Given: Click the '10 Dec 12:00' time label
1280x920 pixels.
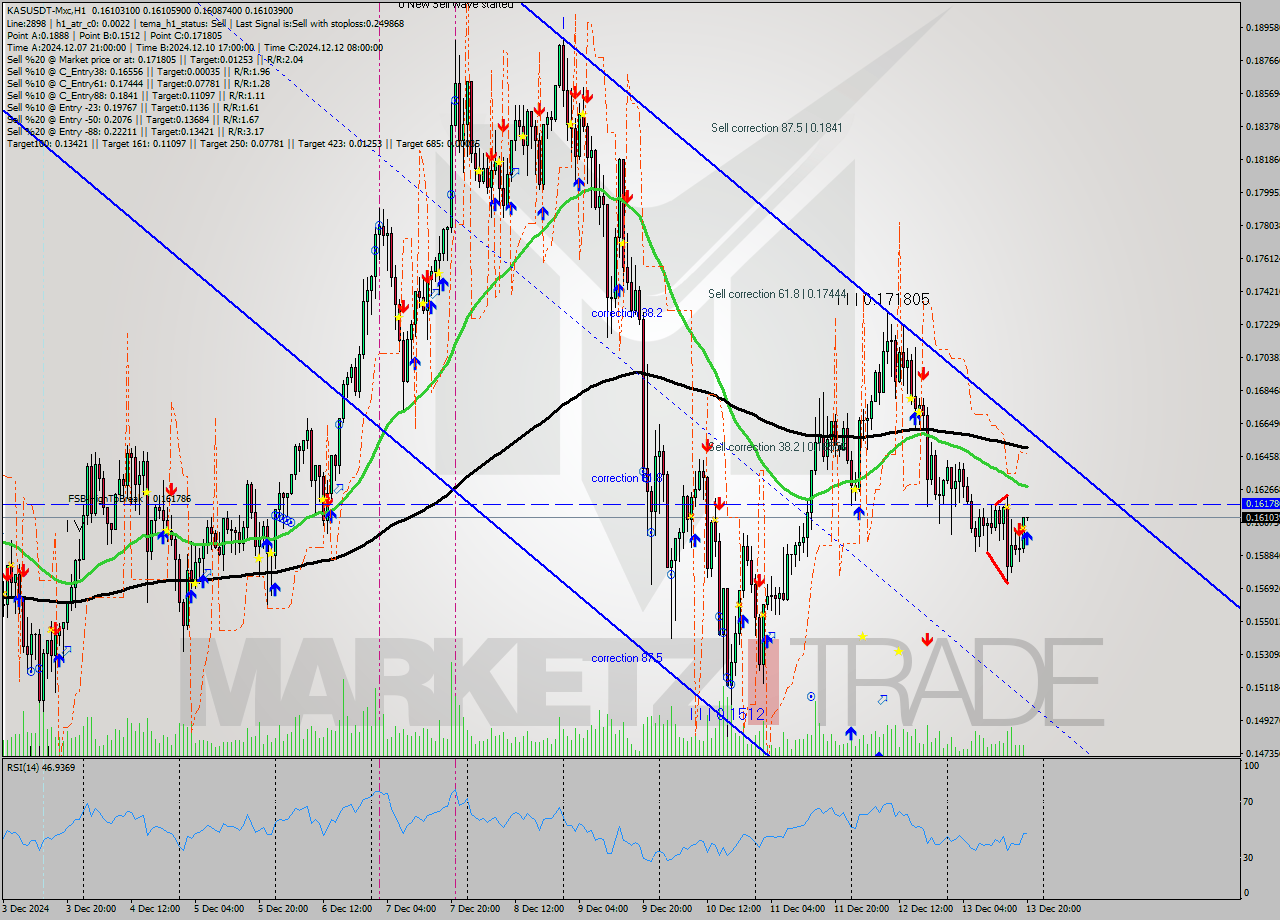Looking at the screenshot, I should click(x=733, y=908).
